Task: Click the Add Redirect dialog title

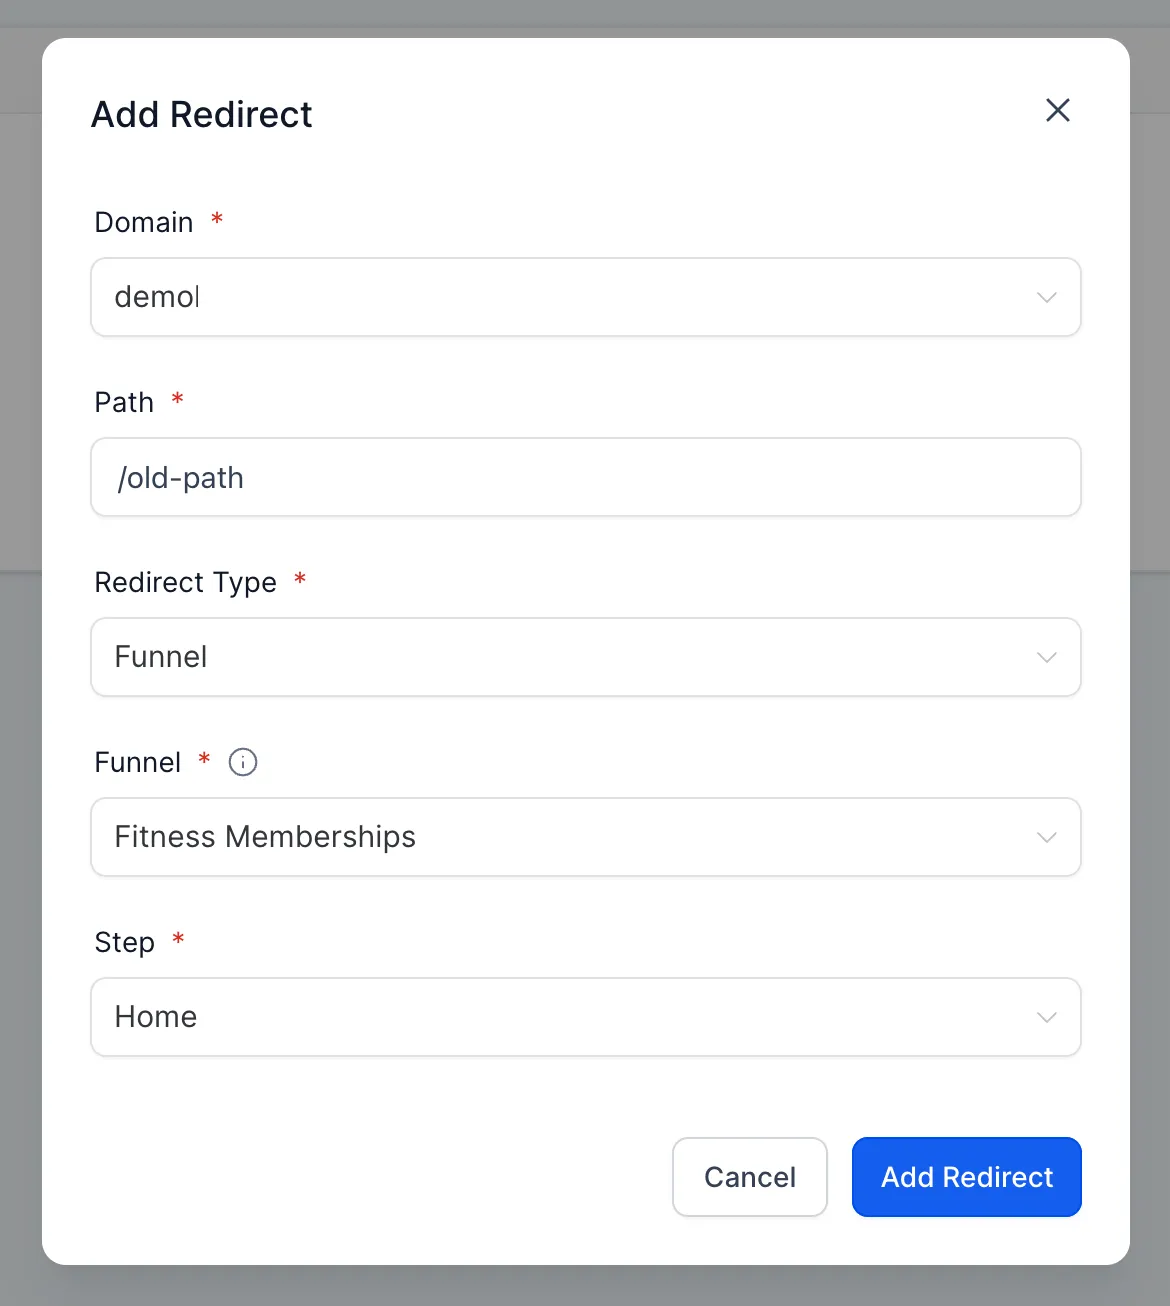Action: 202,115
